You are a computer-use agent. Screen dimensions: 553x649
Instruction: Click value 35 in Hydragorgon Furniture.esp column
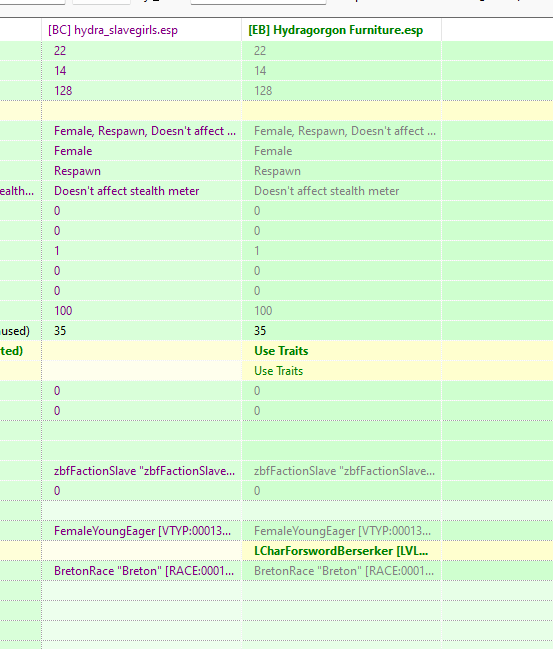coord(260,331)
